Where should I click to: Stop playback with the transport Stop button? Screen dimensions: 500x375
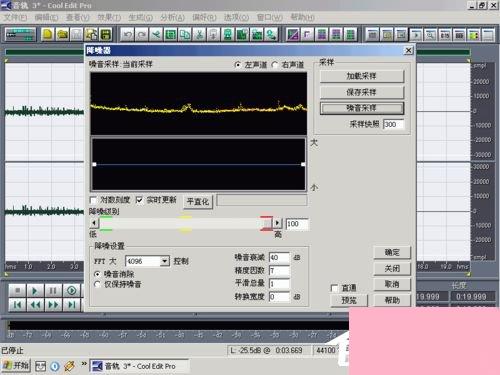[17, 291]
